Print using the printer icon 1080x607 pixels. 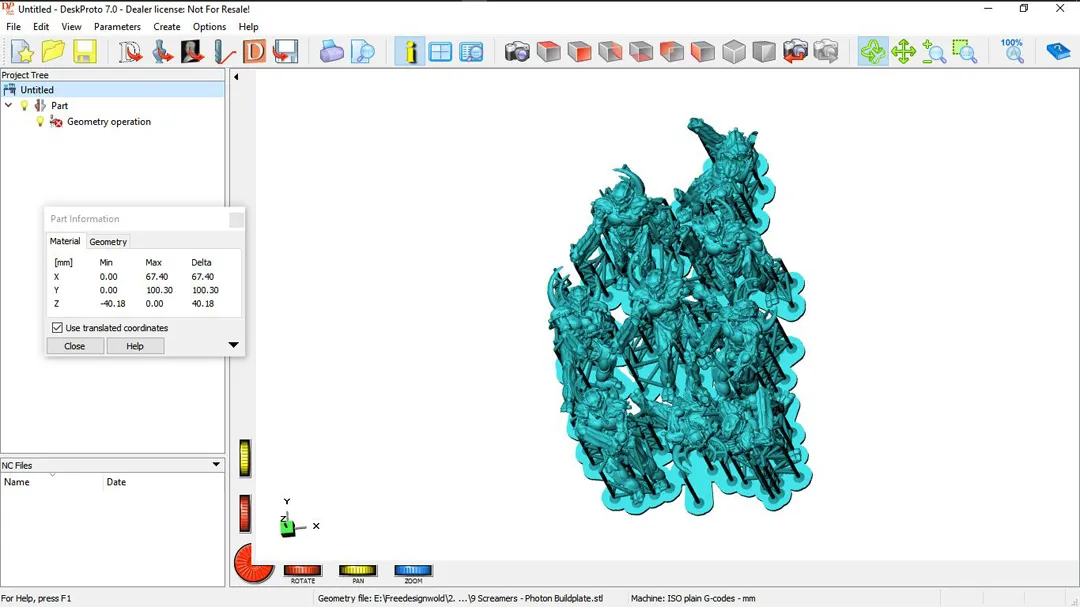(331, 52)
